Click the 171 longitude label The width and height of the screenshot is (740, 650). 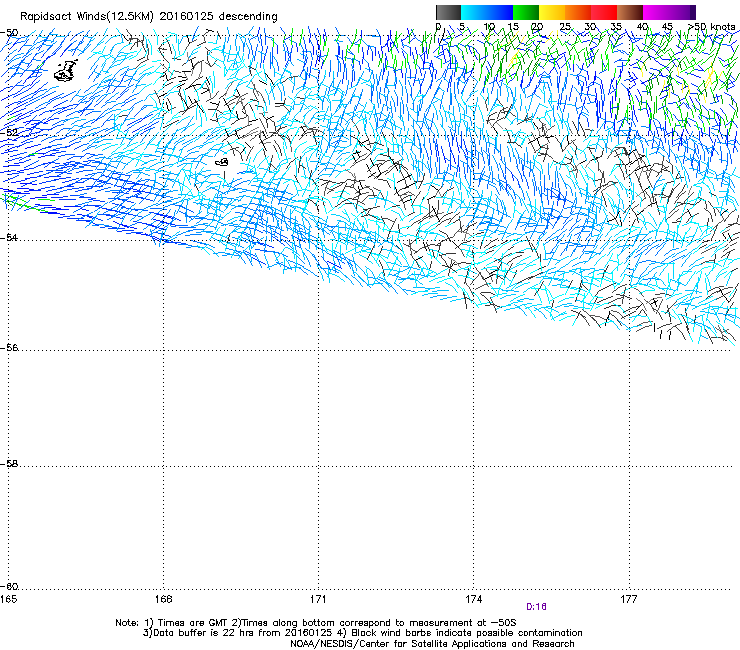coord(318,599)
